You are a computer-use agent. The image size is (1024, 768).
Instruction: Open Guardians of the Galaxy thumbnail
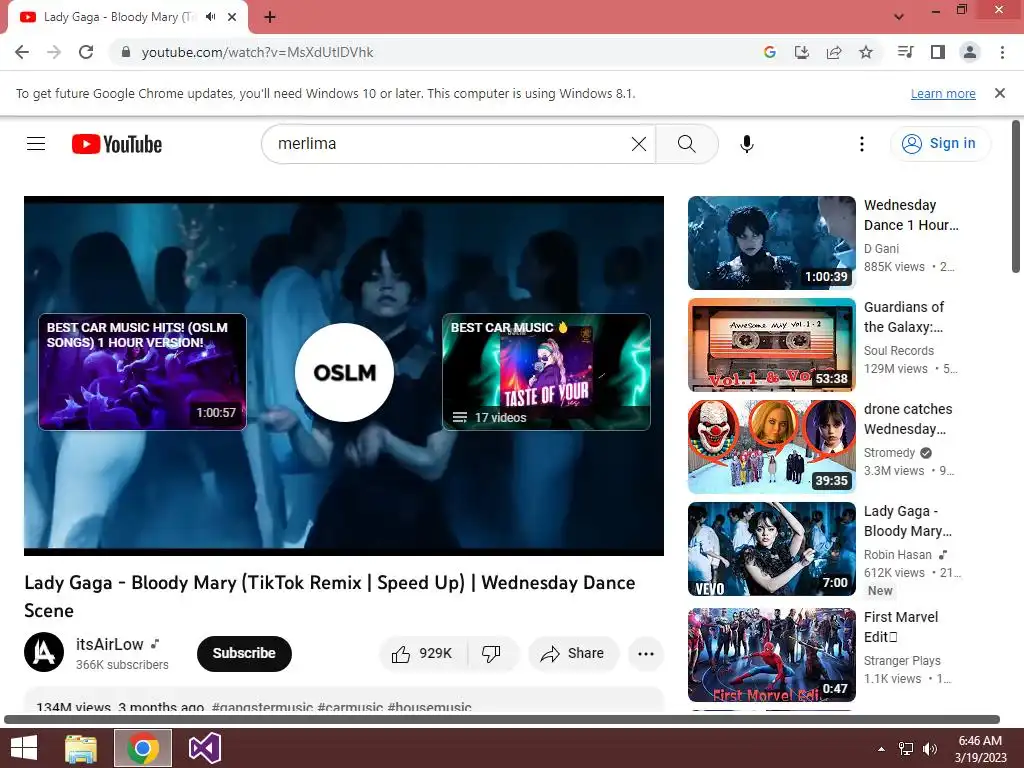point(771,345)
